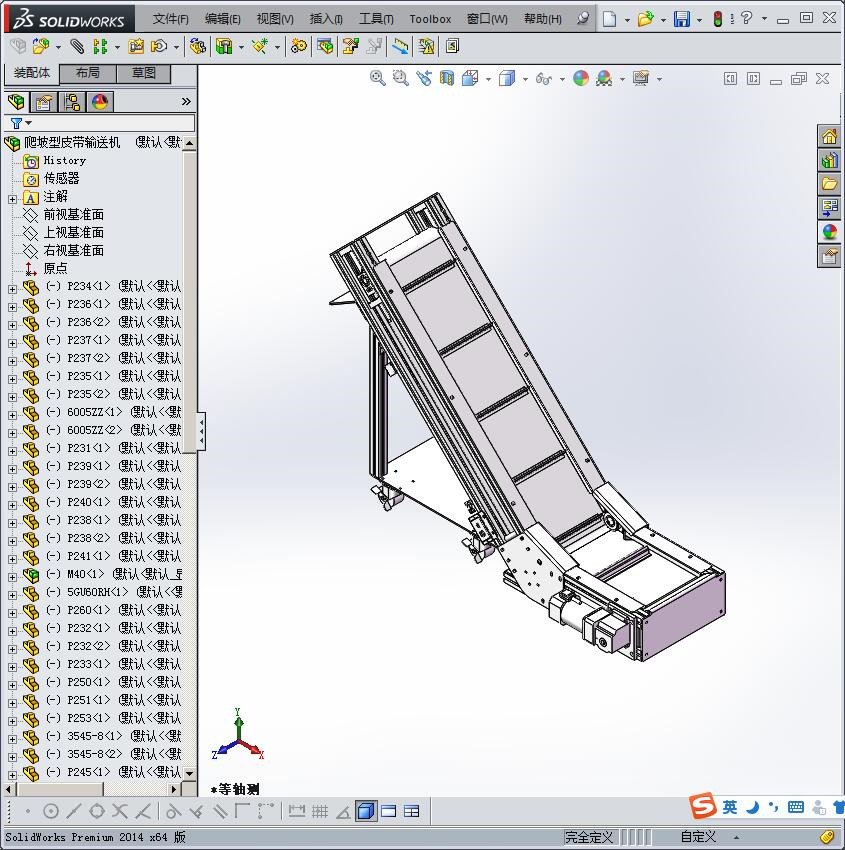
Task: Switch to the 布局 tab
Action: tap(88, 73)
